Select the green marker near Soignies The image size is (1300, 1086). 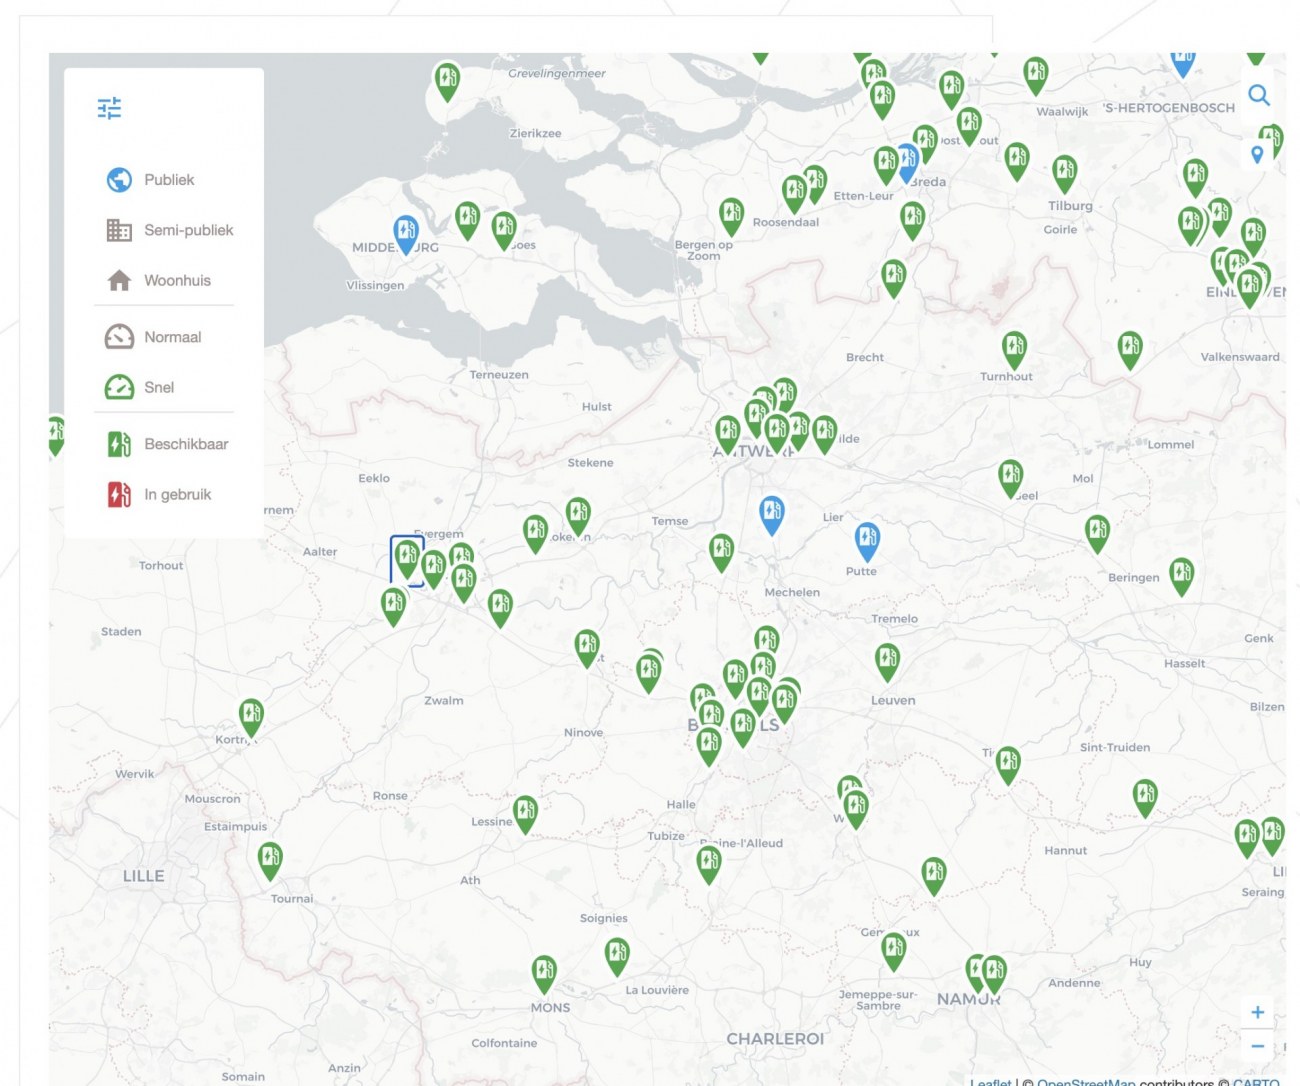pos(617,957)
